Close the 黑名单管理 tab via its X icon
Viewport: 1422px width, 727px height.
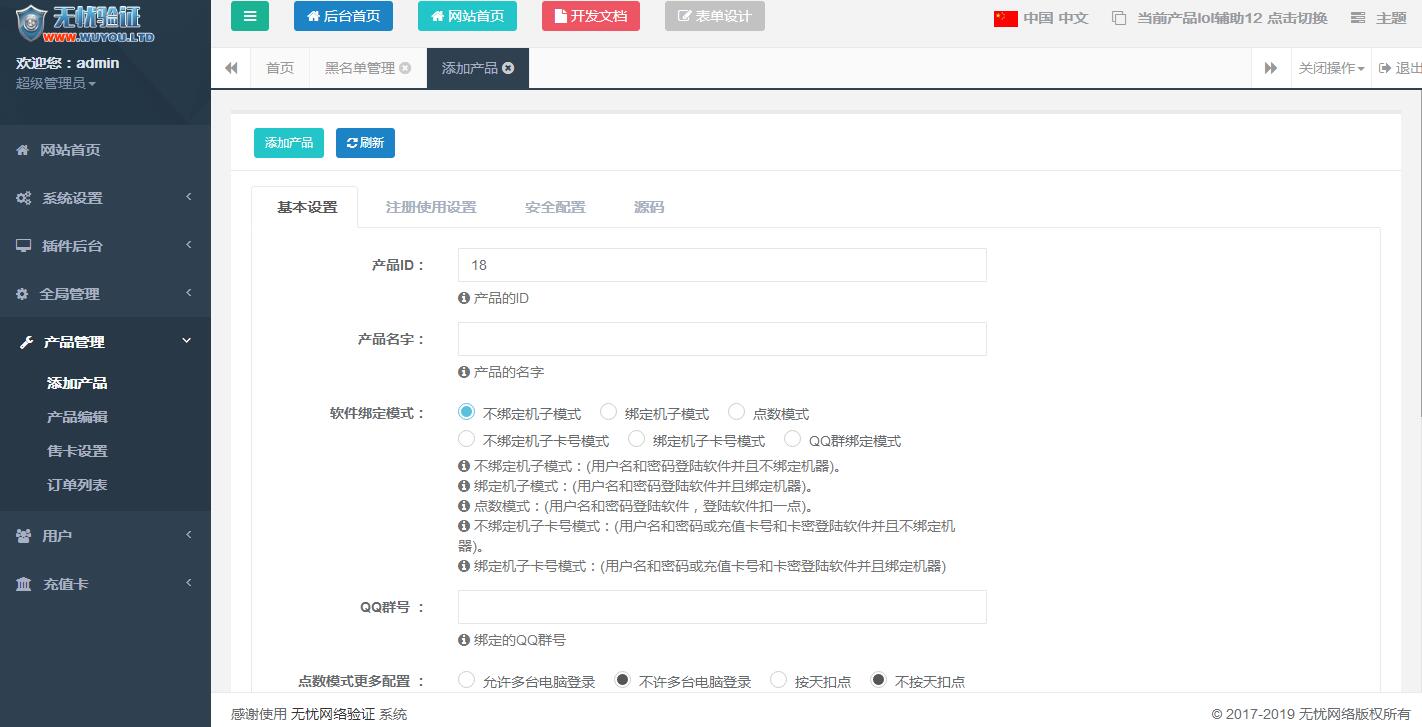pyautogui.click(x=405, y=68)
